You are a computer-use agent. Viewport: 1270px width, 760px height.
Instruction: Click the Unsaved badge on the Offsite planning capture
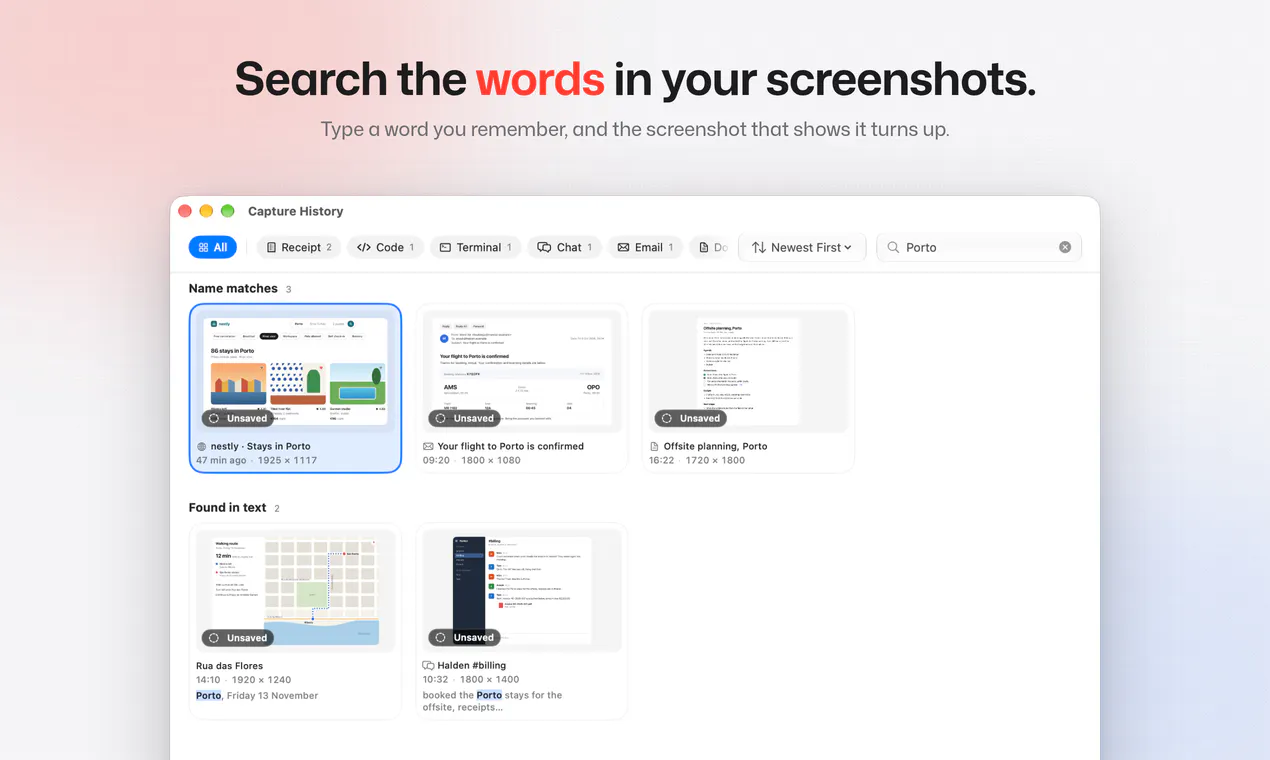(x=691, y=418)
